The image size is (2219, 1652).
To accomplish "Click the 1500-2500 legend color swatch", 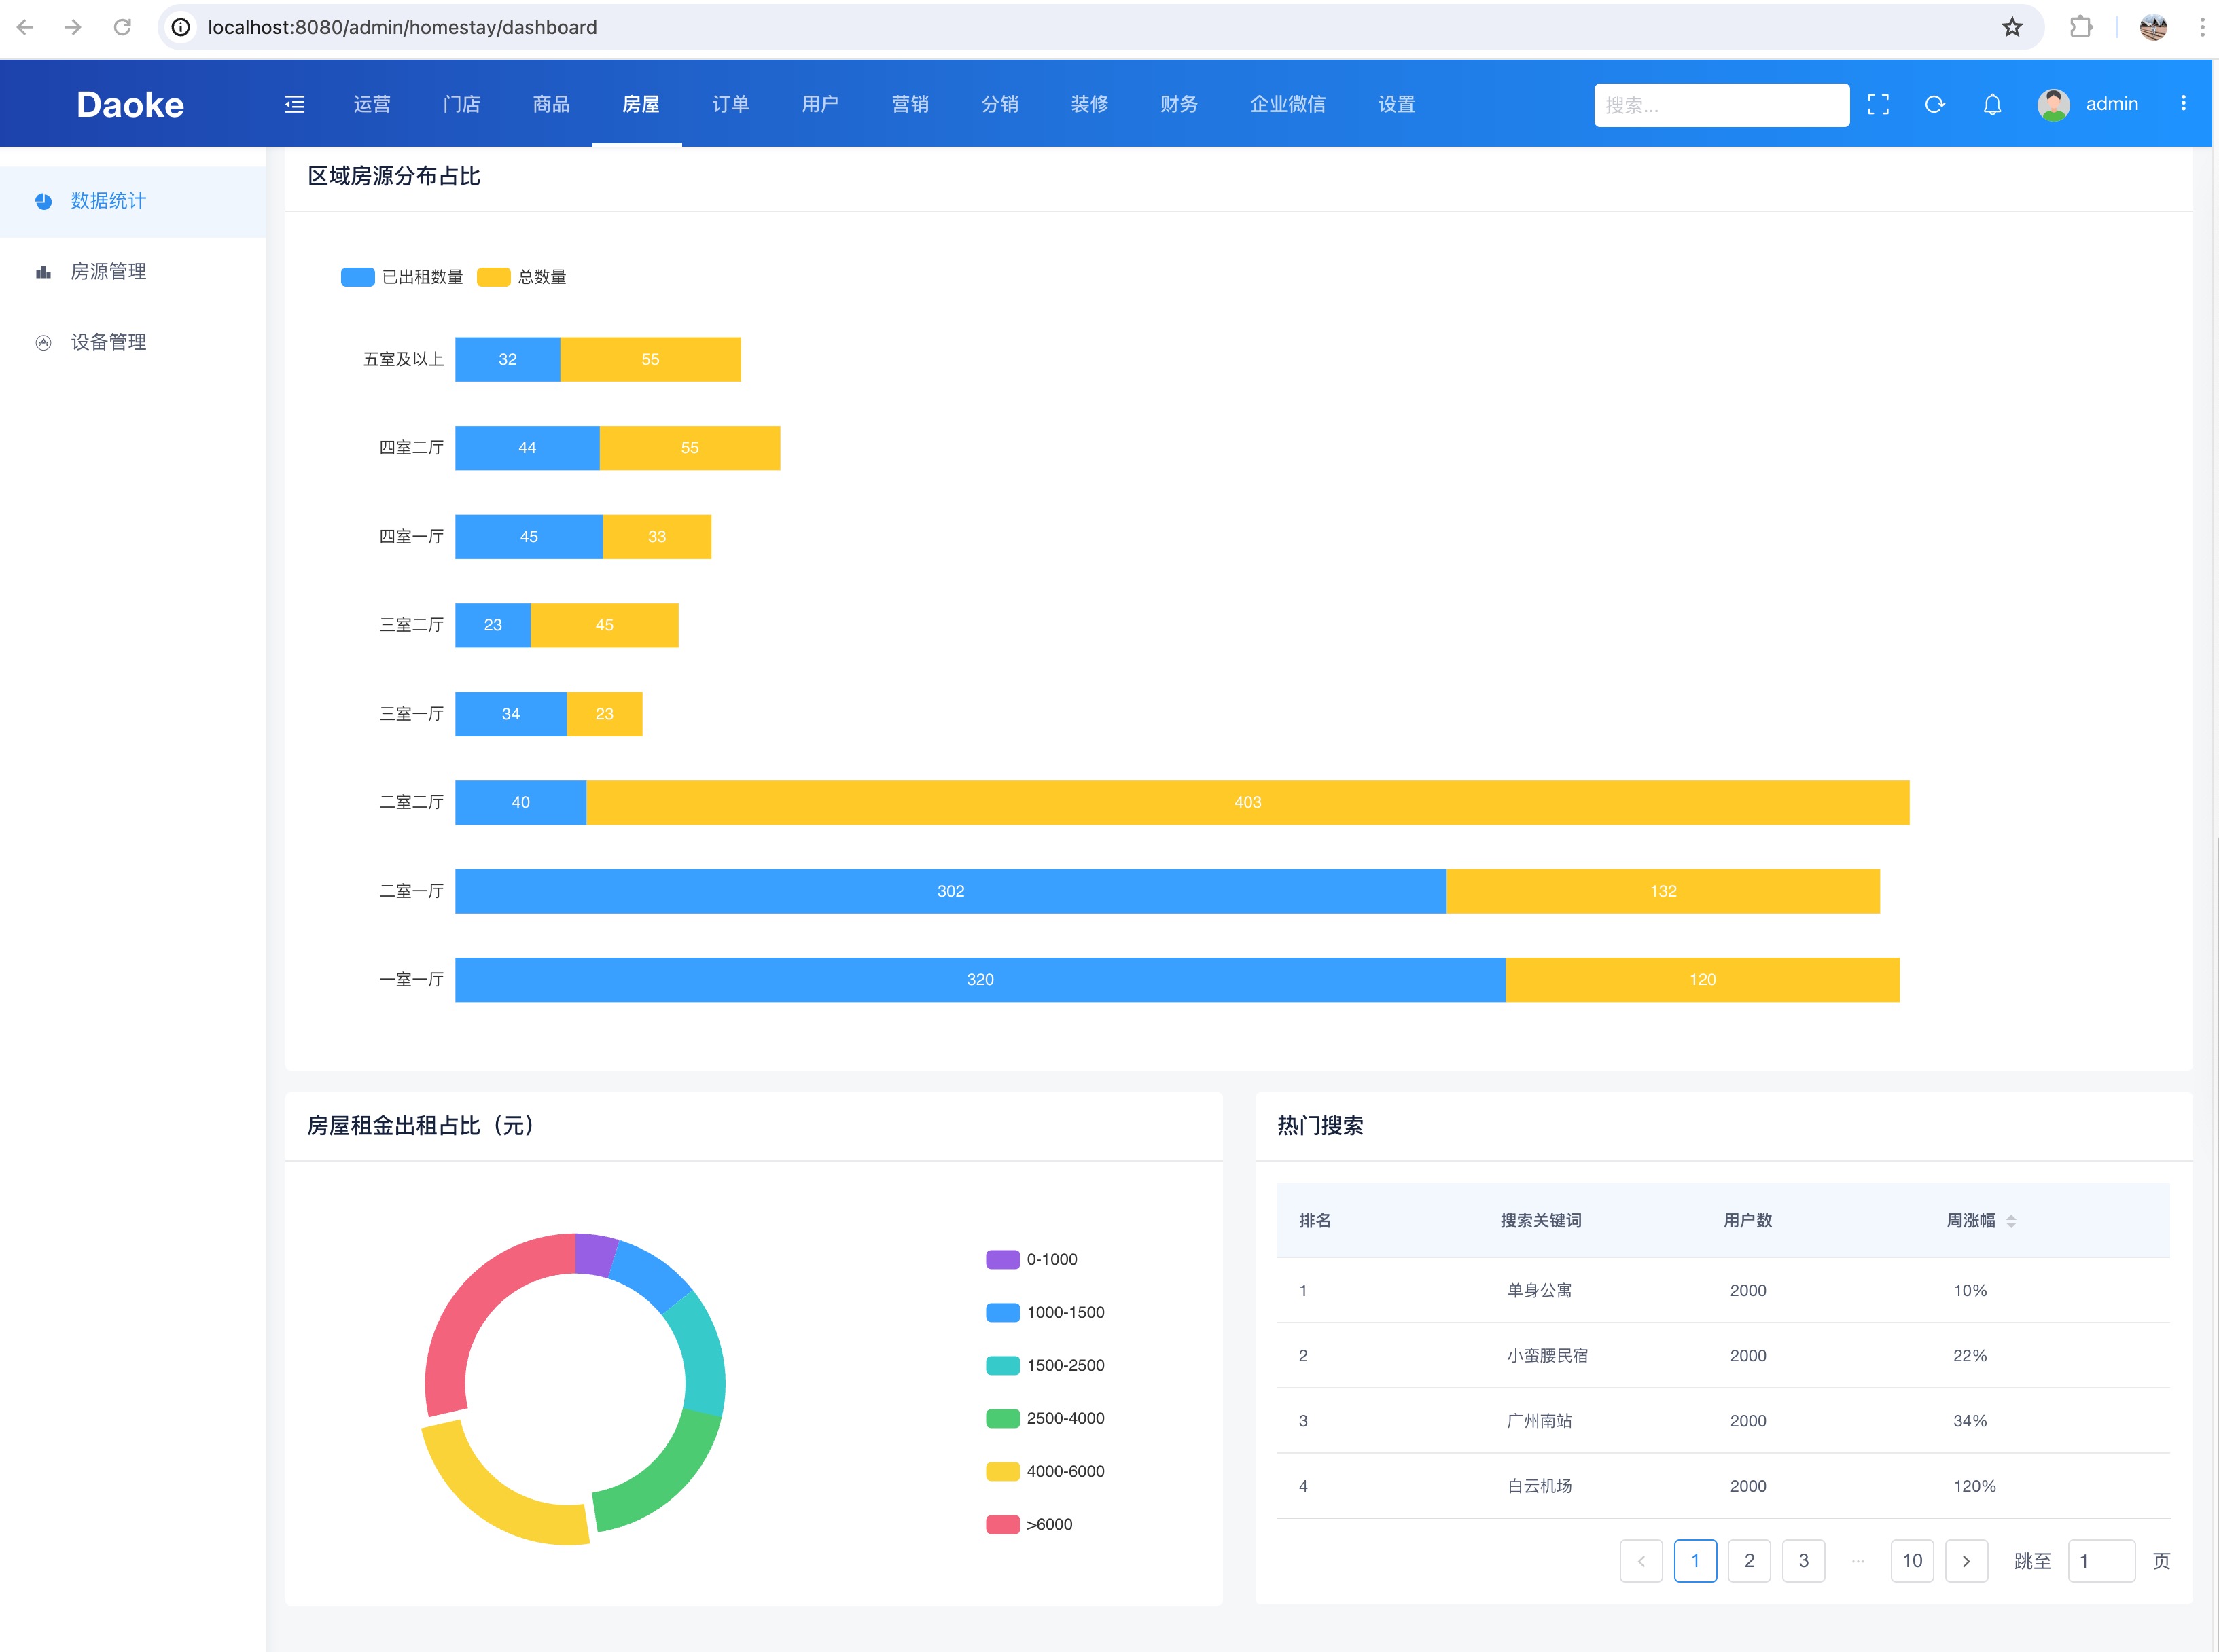I will pos(1002,1365).
